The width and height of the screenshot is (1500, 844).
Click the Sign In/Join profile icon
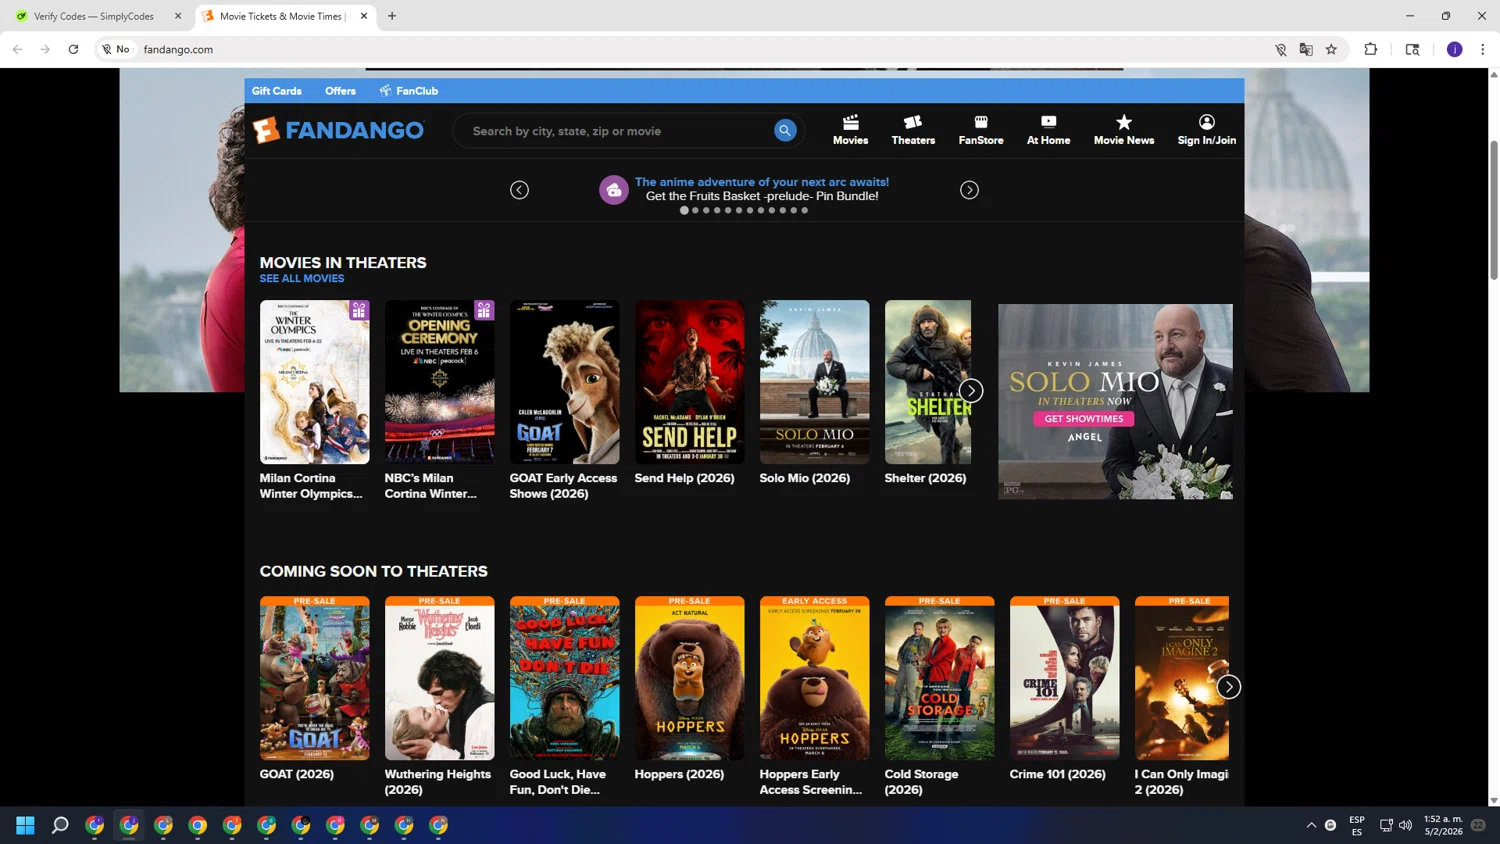pyautogui.click(x=1206, y=123)
